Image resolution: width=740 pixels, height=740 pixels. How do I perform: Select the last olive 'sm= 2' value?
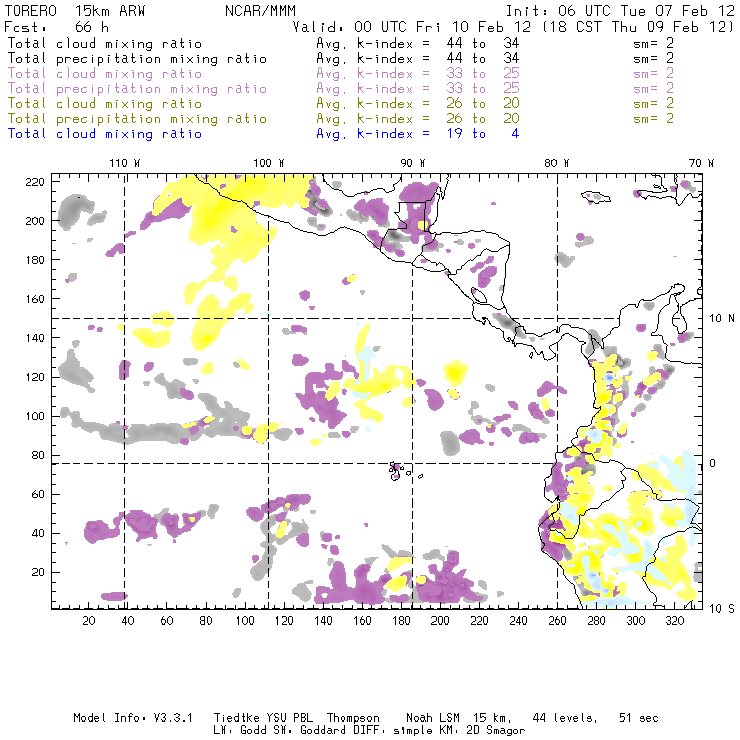pyautogui.click(x=654, y=119)
